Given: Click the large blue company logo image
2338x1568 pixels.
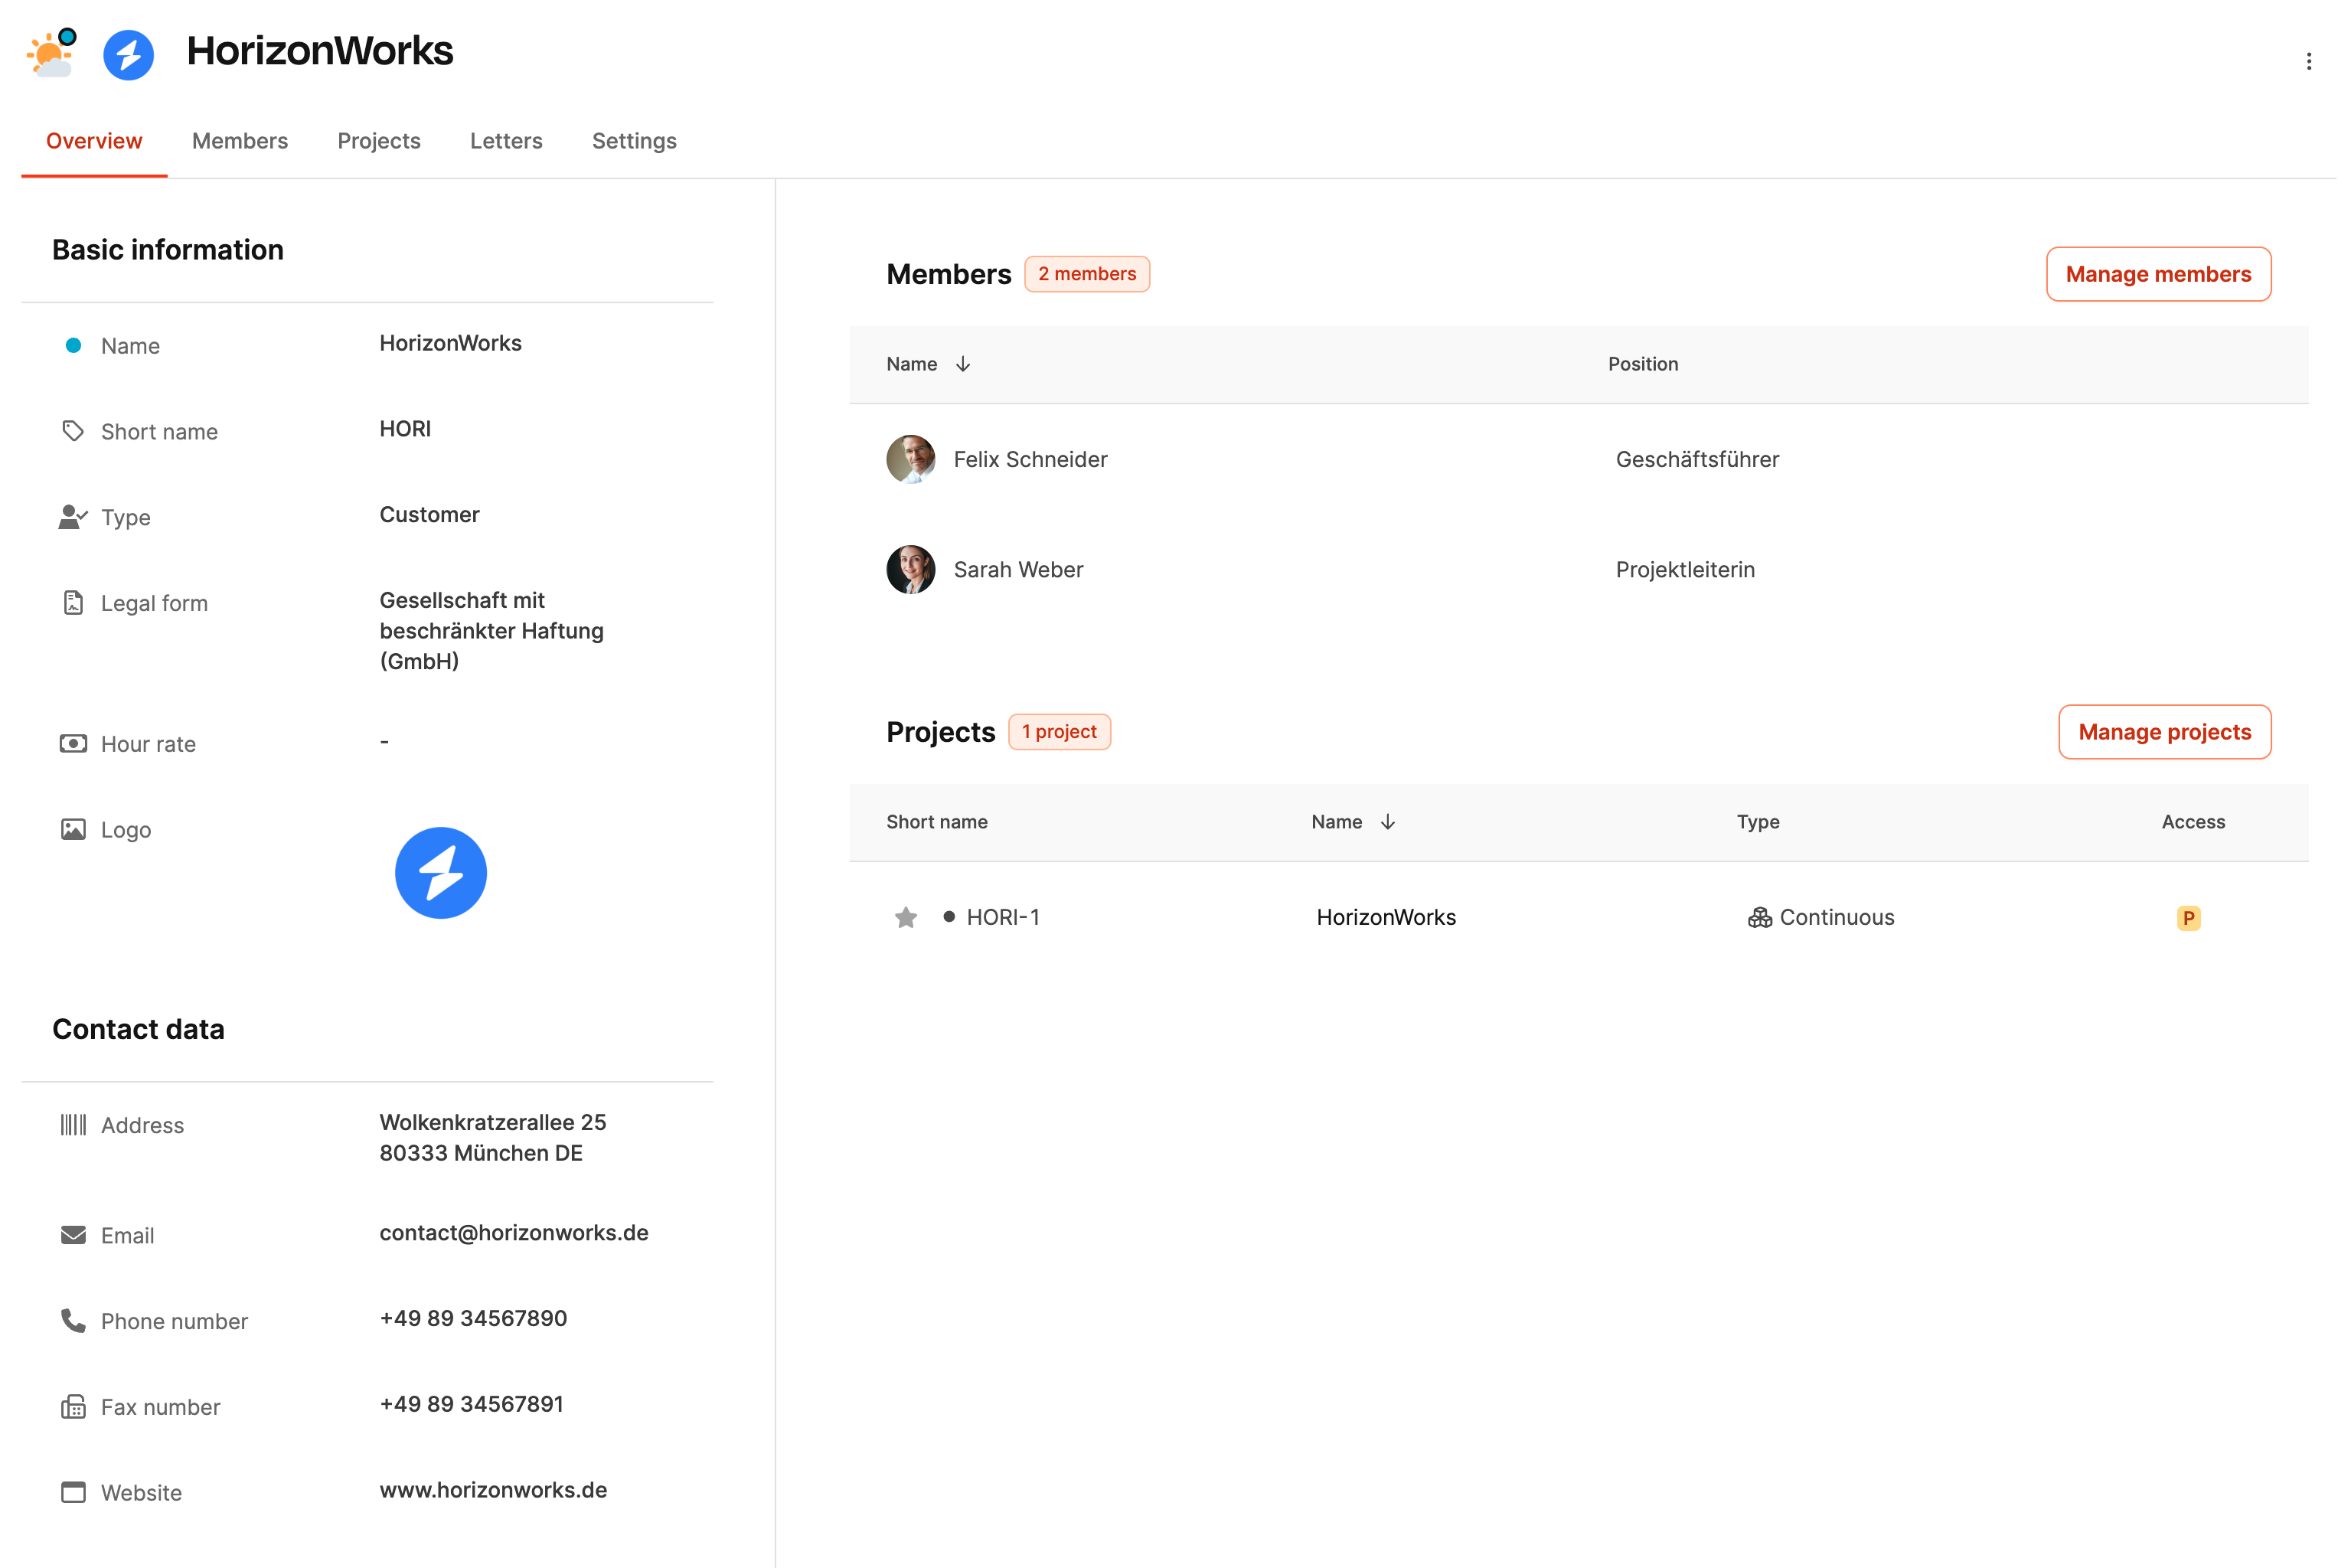Looking at the screenshot, I should point(441,872).
